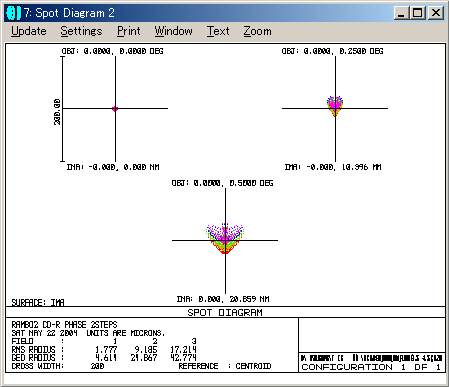449x387 pixels.
Task: Click the 0.2500 DEG field spot pattern
Action: pos(335,106)
